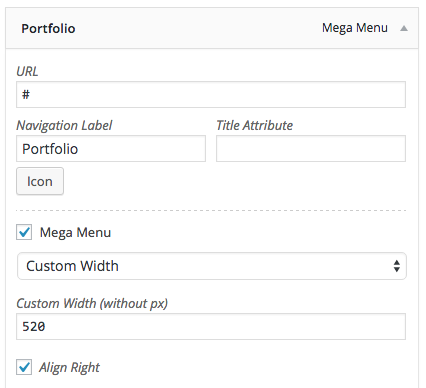The height and width of the screenshot is (388, 426).
Task: Click the 'Title Attribute' caption text
Action: pos(255,126)
